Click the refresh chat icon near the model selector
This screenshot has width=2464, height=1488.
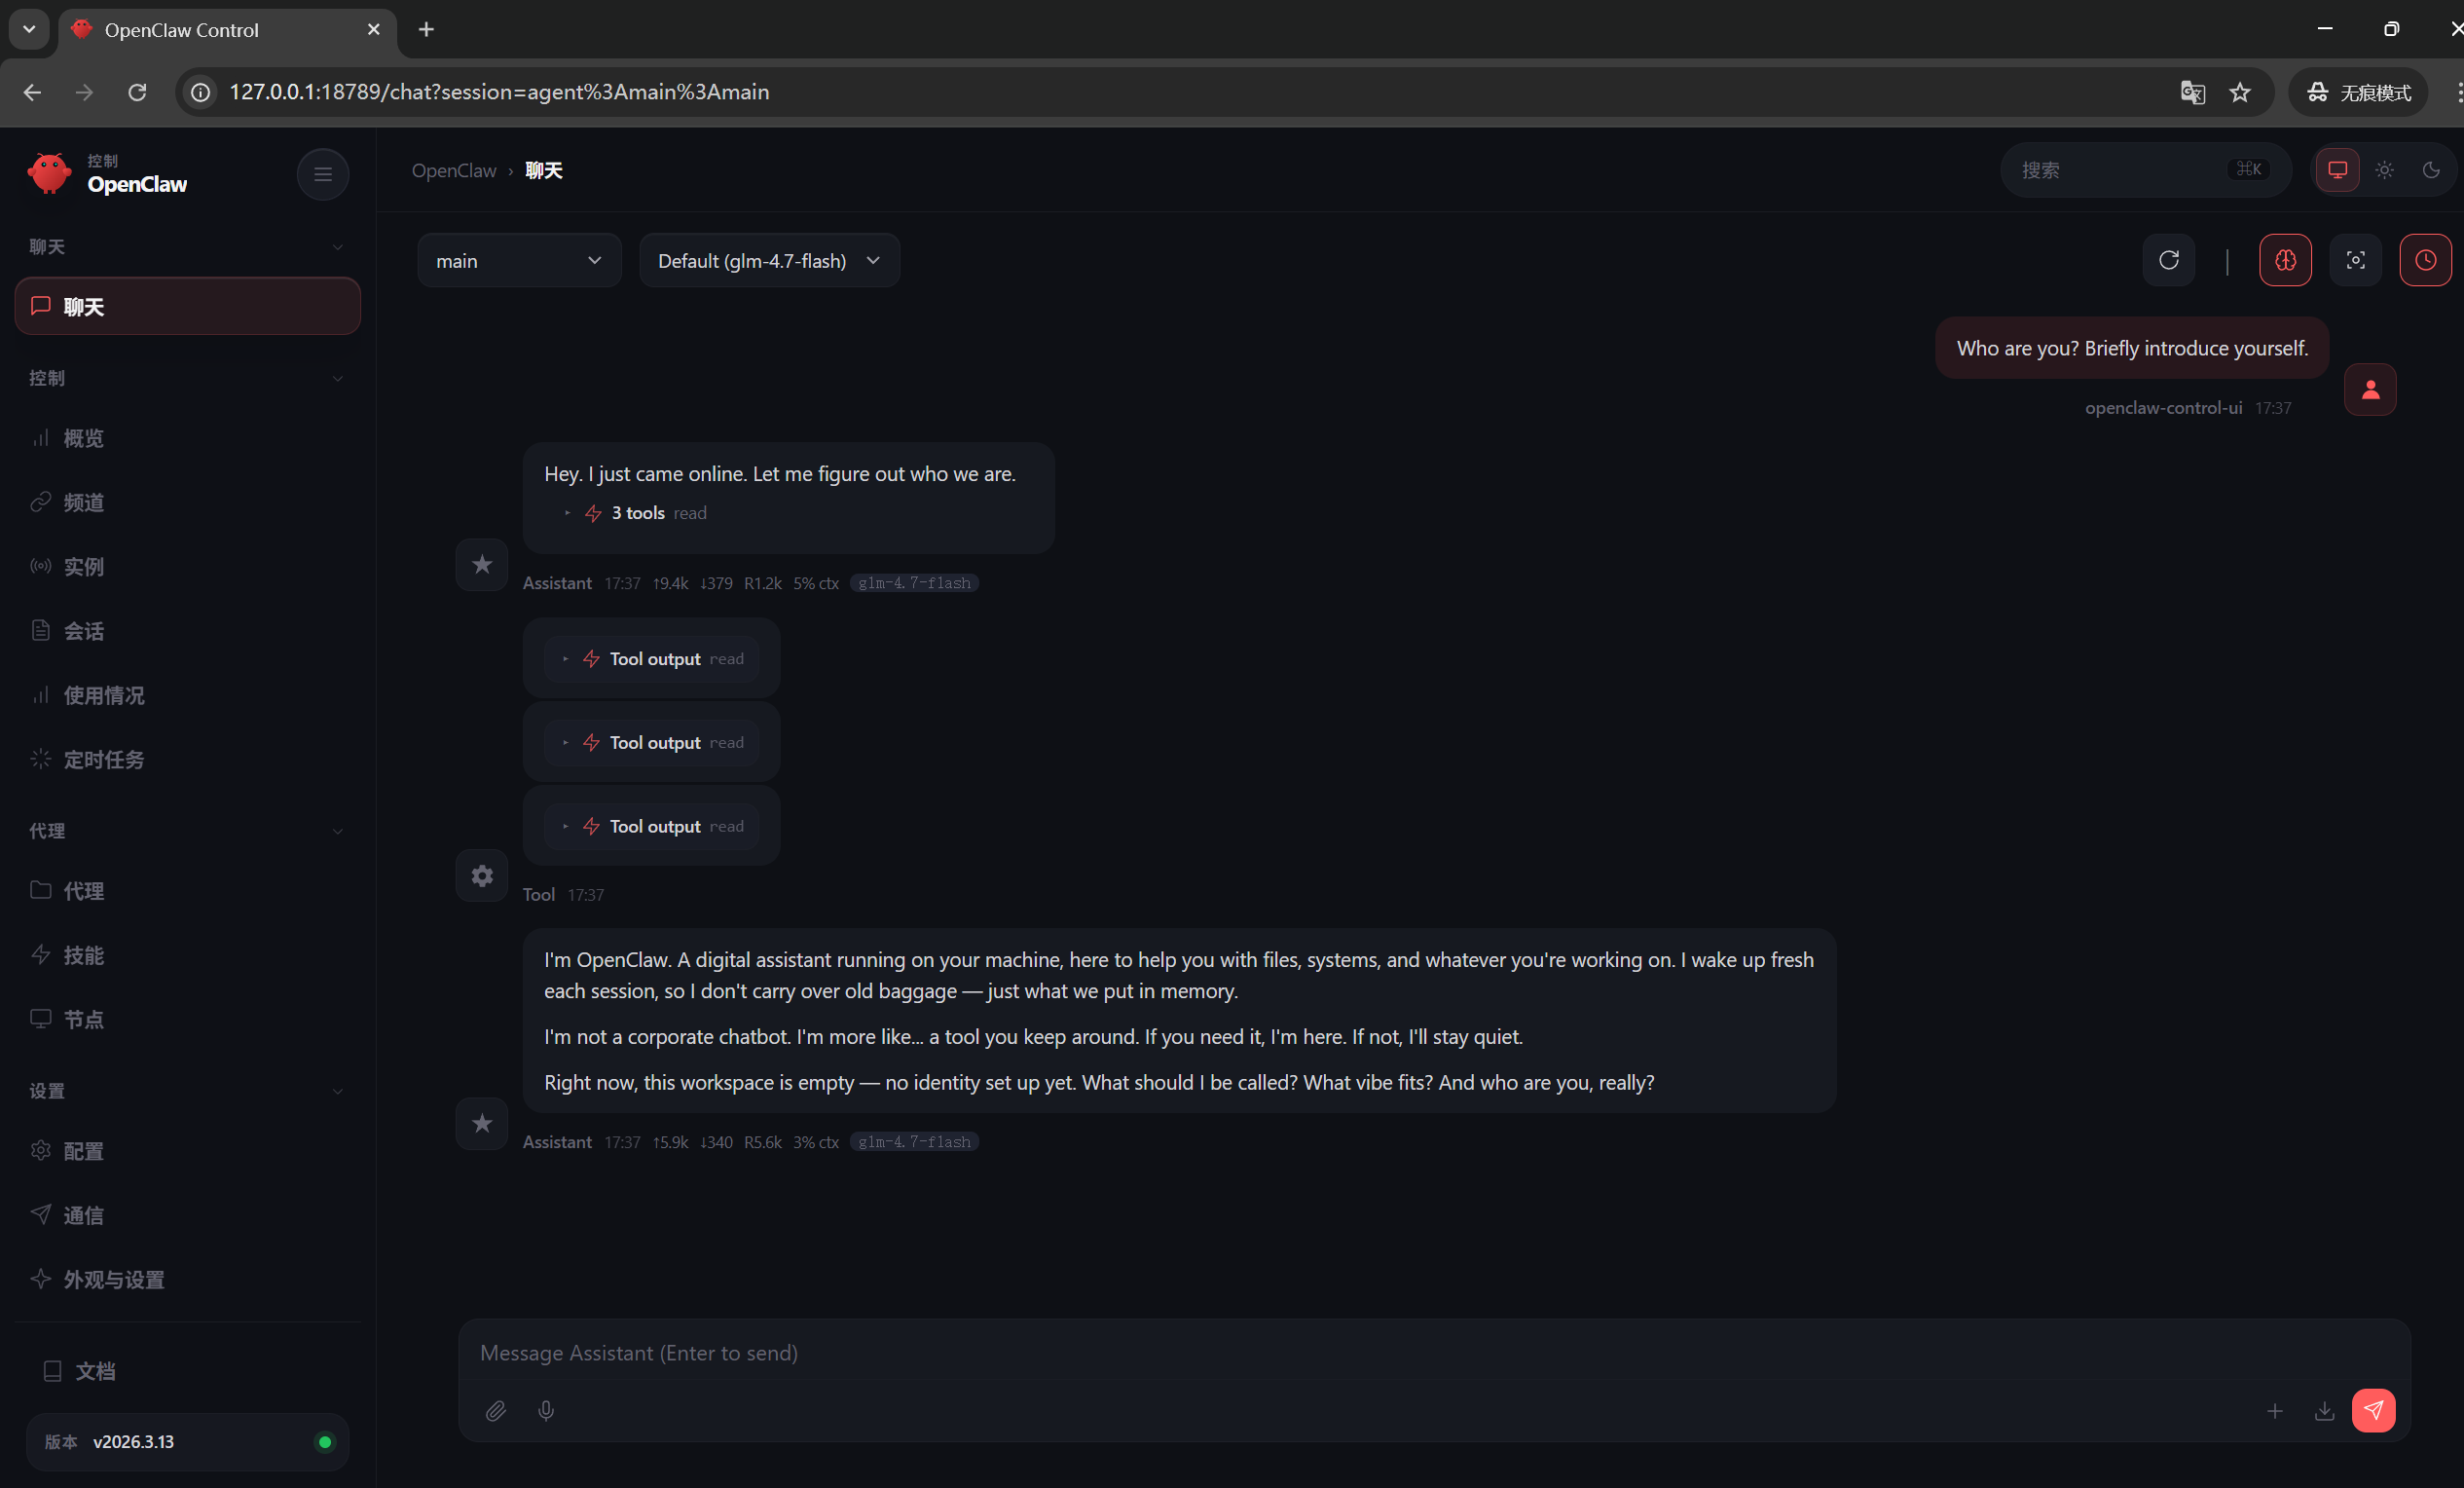coord(2168,261)
